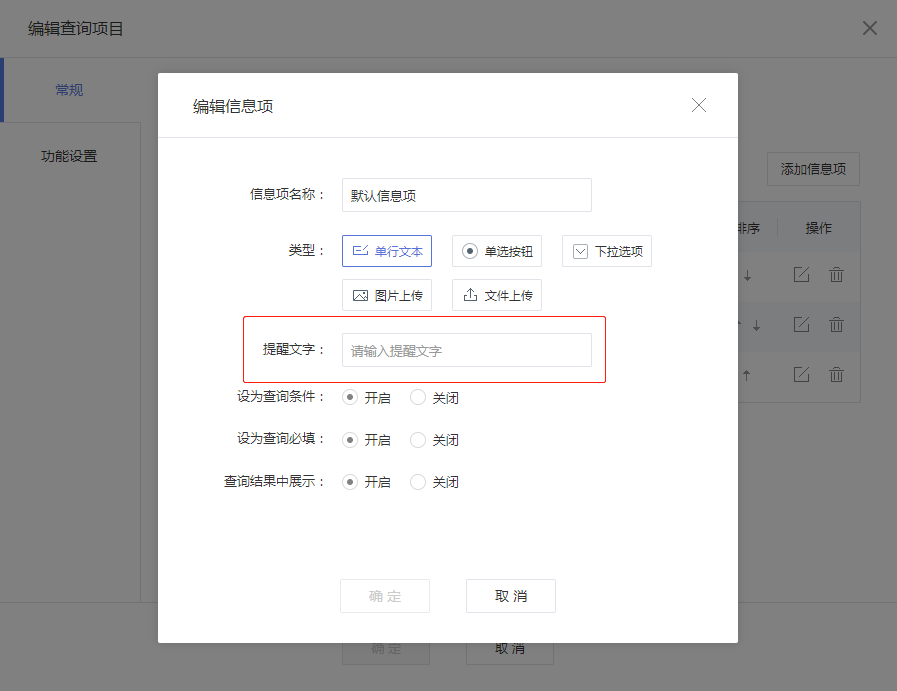Click the 信息项名称 input field
897x691 pixels.
(466, 195)
